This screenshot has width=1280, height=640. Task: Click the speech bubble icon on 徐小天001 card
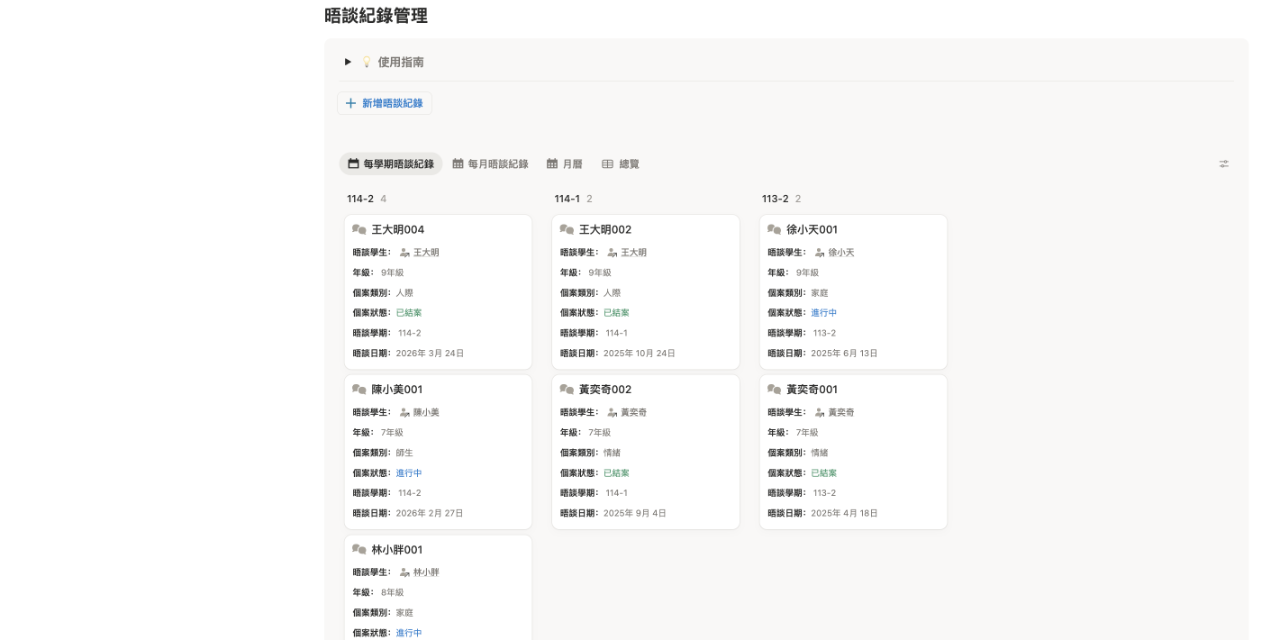772,228
